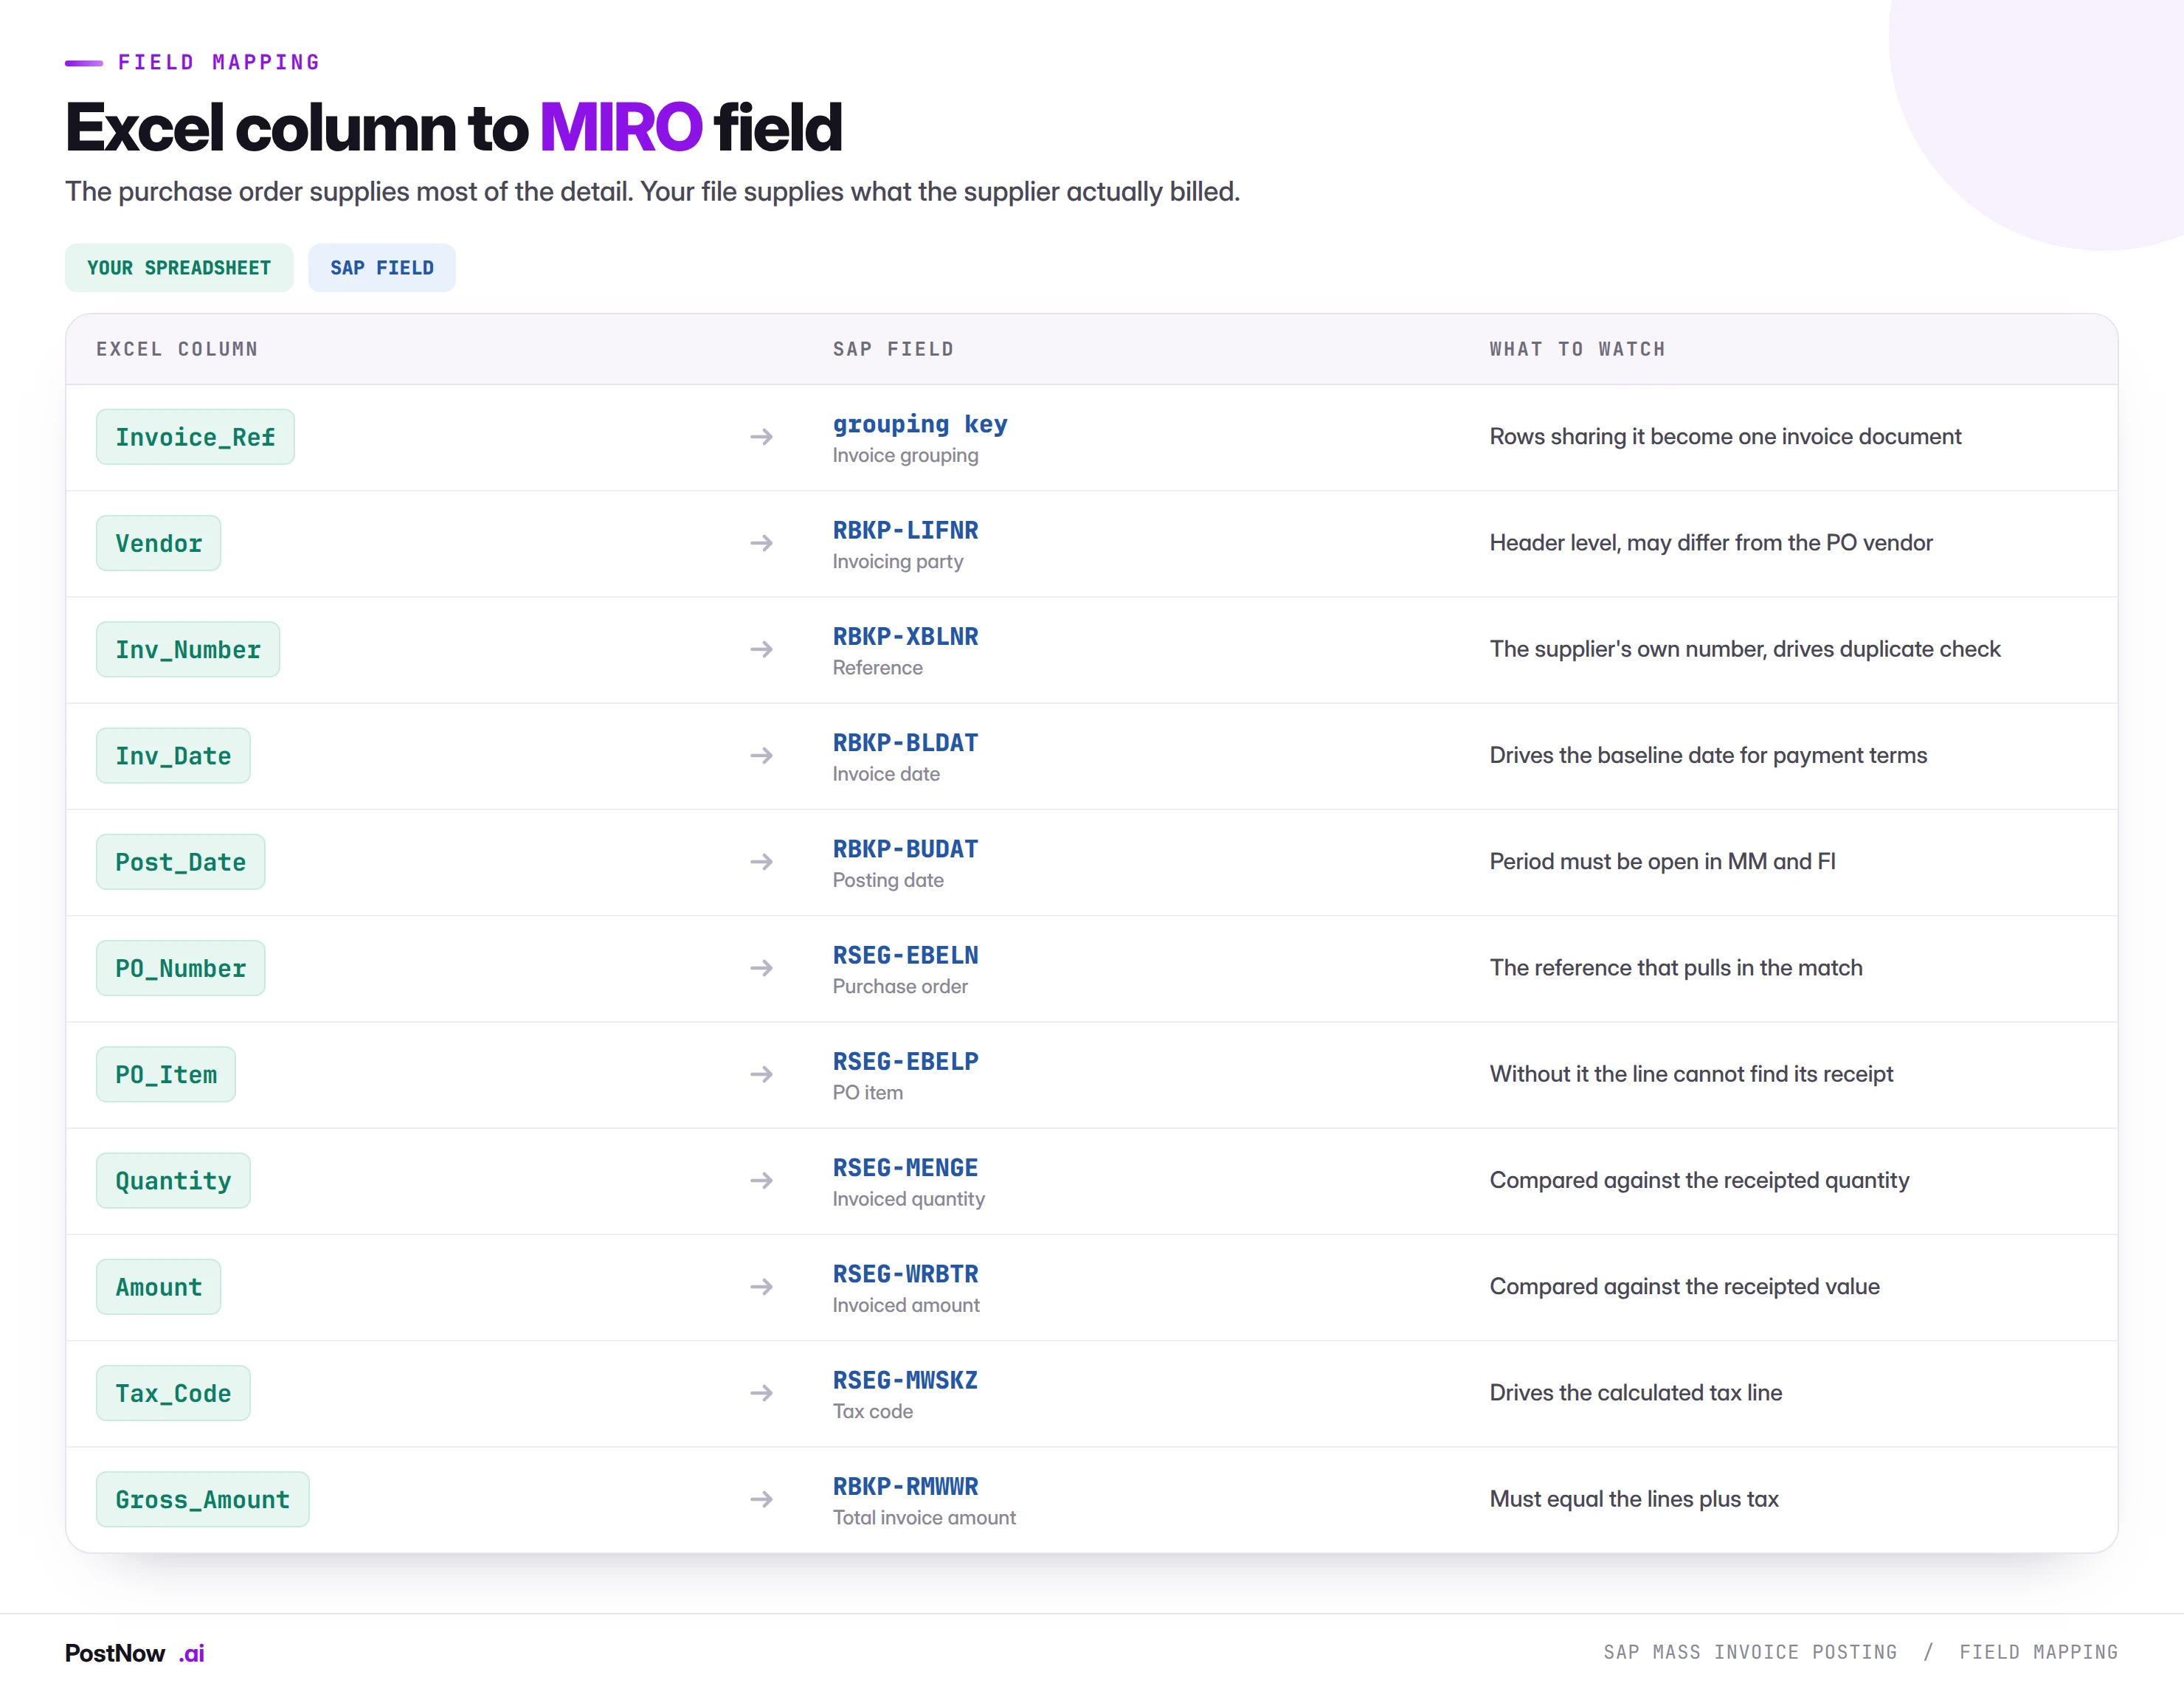This screenshot has width=2184, height=1700.
Task: Click the EXCEL COLUMN table header
Action: pyautogui.click(x=177, y=349)
